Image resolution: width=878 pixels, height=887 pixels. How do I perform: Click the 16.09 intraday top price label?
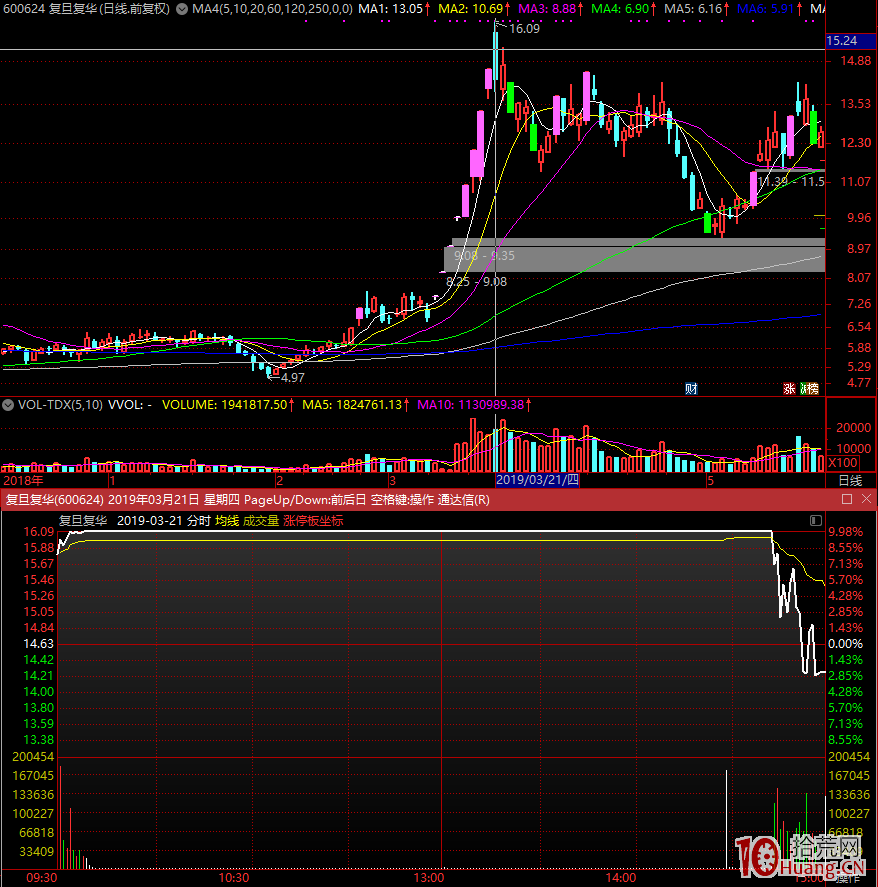click(38, 532)
